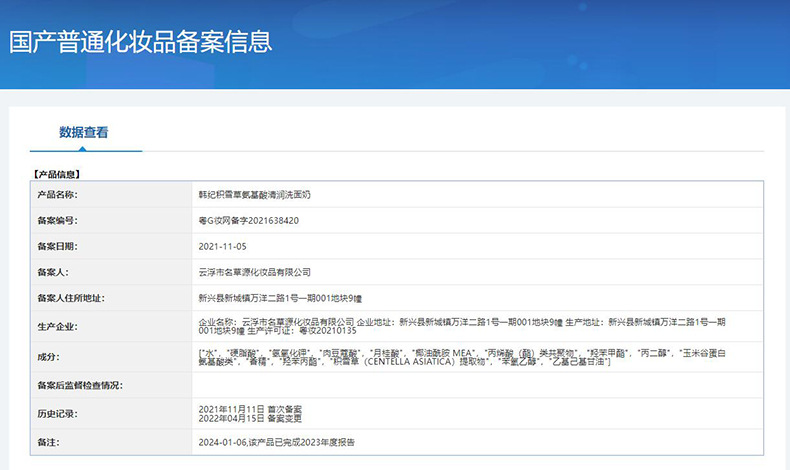Image resolution: width=790 pixels, height=470 pixels.
Task: Select address 新兴县新城镇万洋二路1号一期001地块9幢
Action: coord(280,298)
